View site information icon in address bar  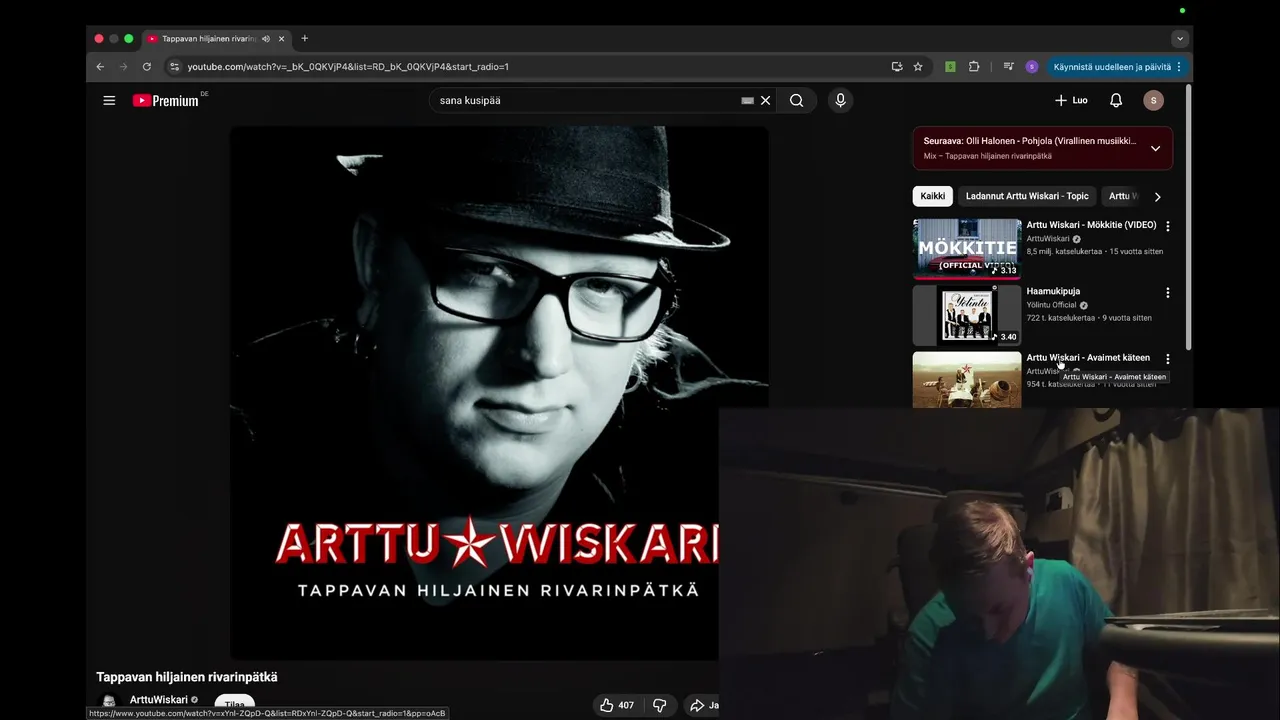coord(174,67)
